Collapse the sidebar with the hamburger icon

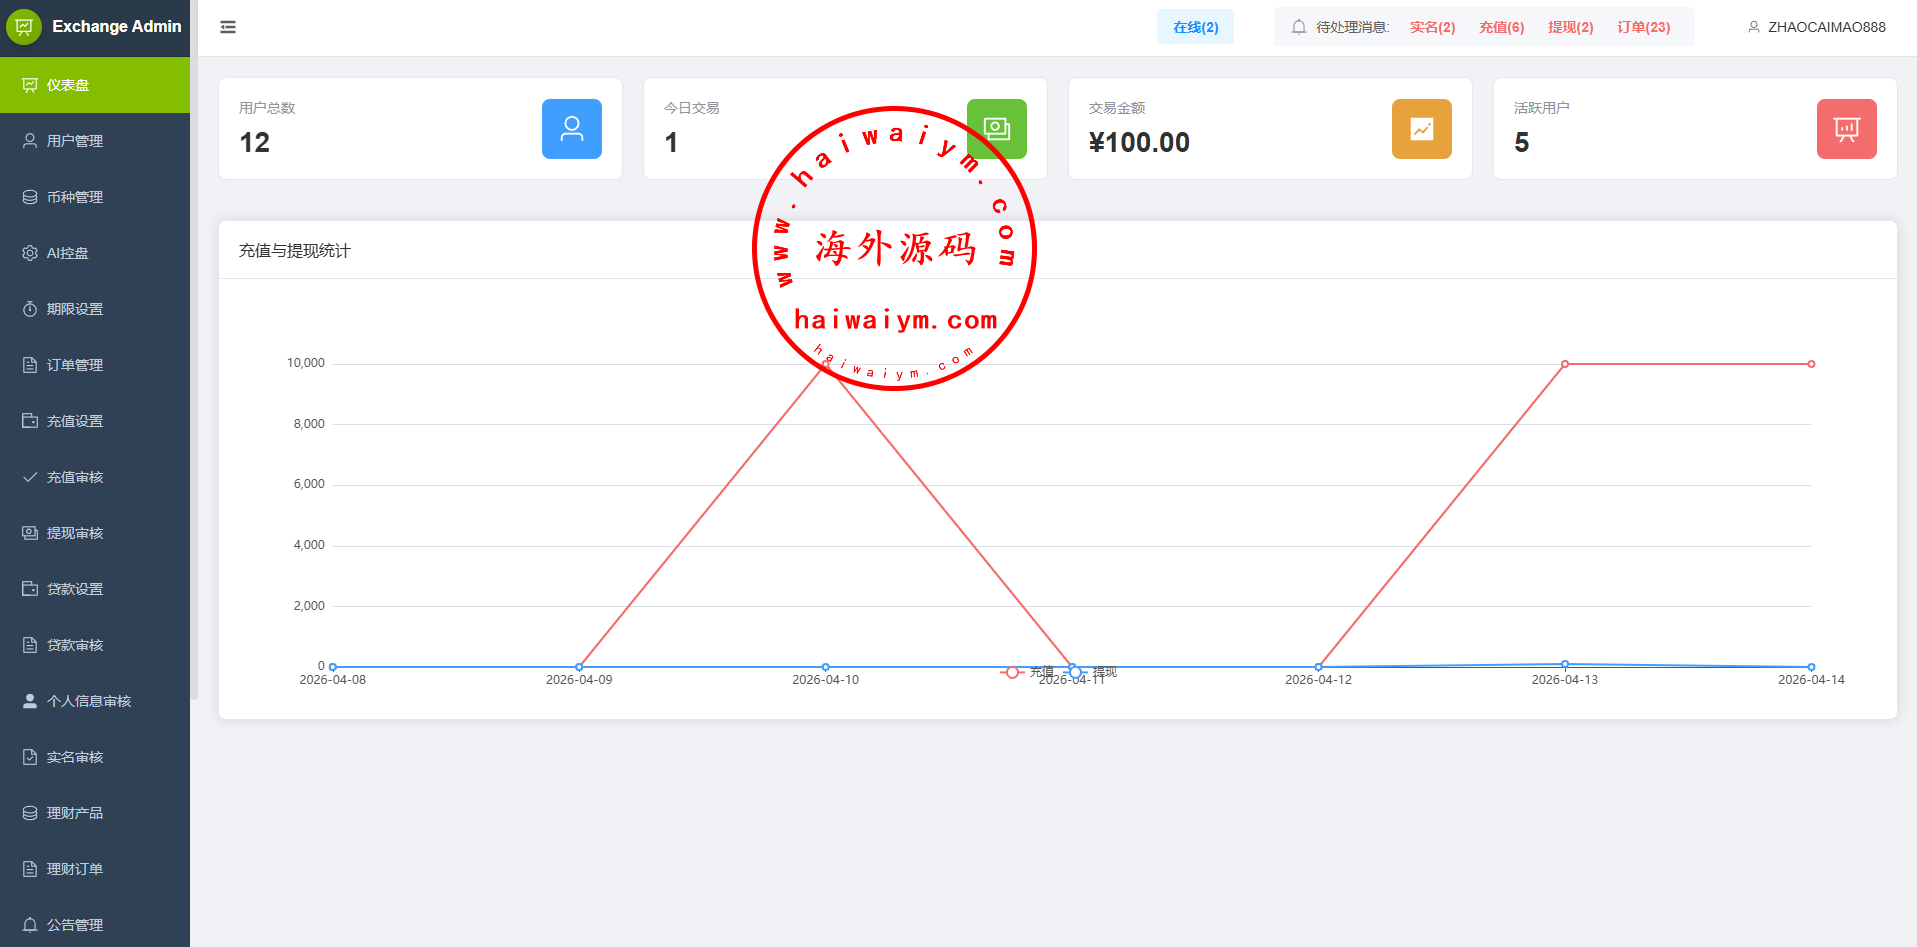(228, 27)
